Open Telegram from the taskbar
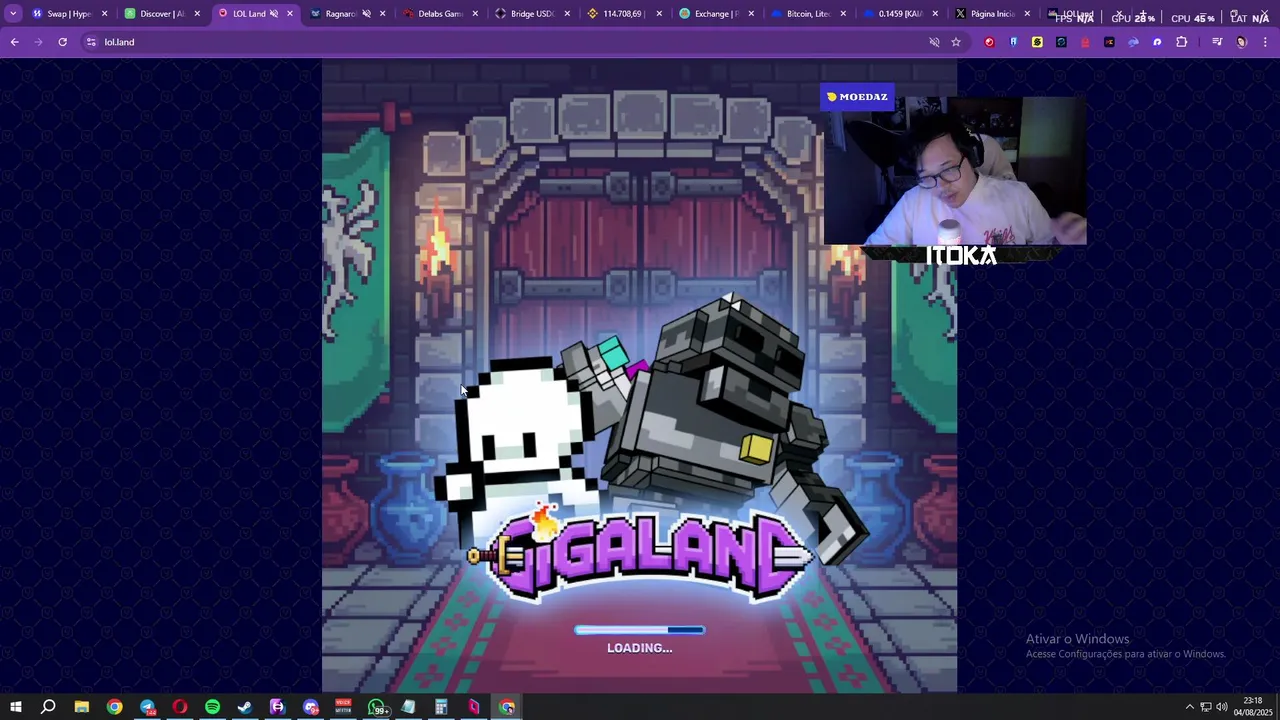 [148, 707]
